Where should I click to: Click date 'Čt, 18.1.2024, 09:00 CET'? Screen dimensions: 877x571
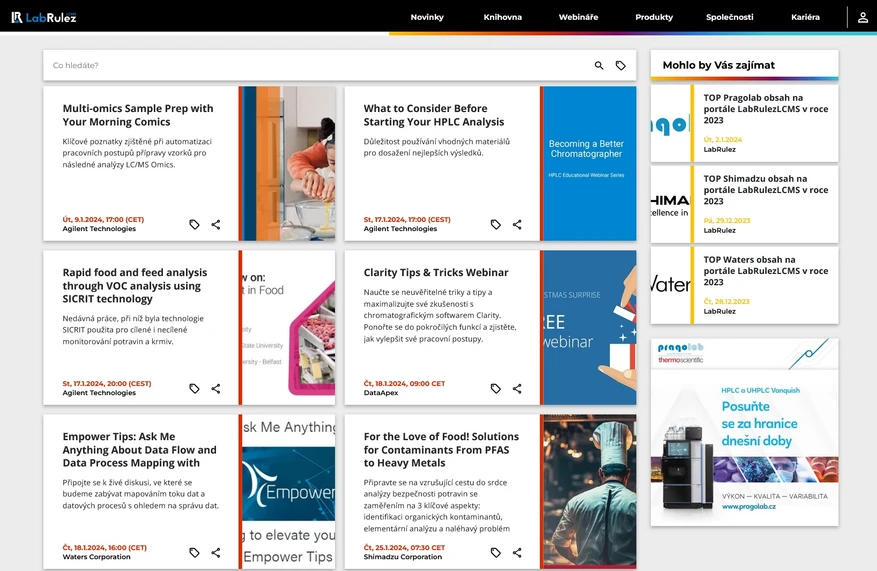404,384
